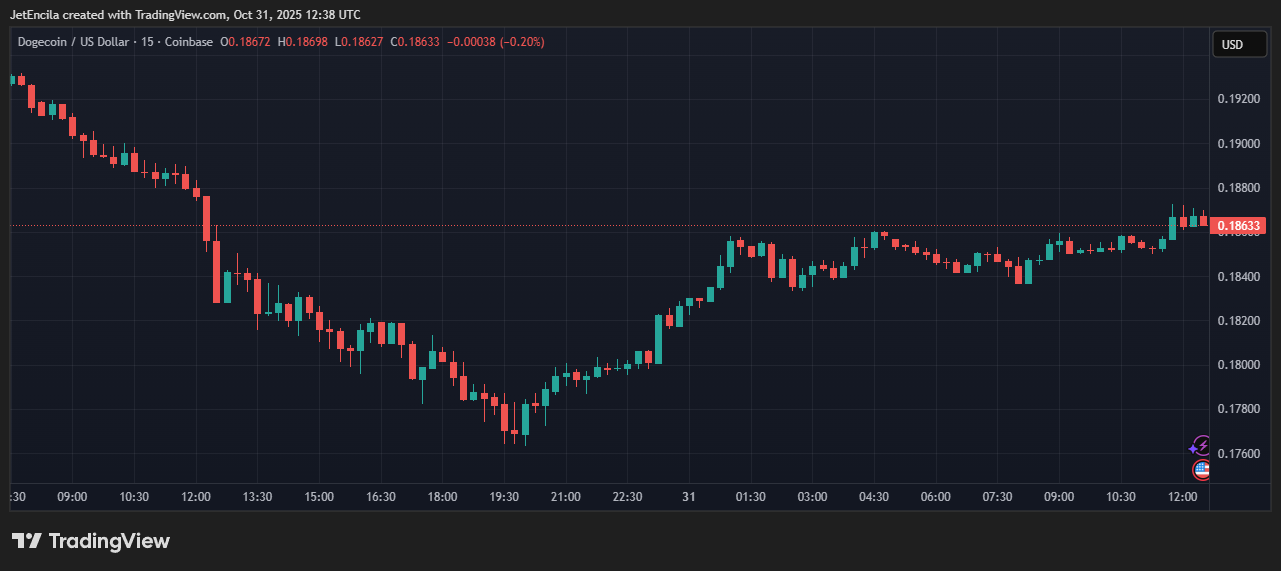Select the 31 date marker on time axis

pyautogui.click(x=688, y=497)
